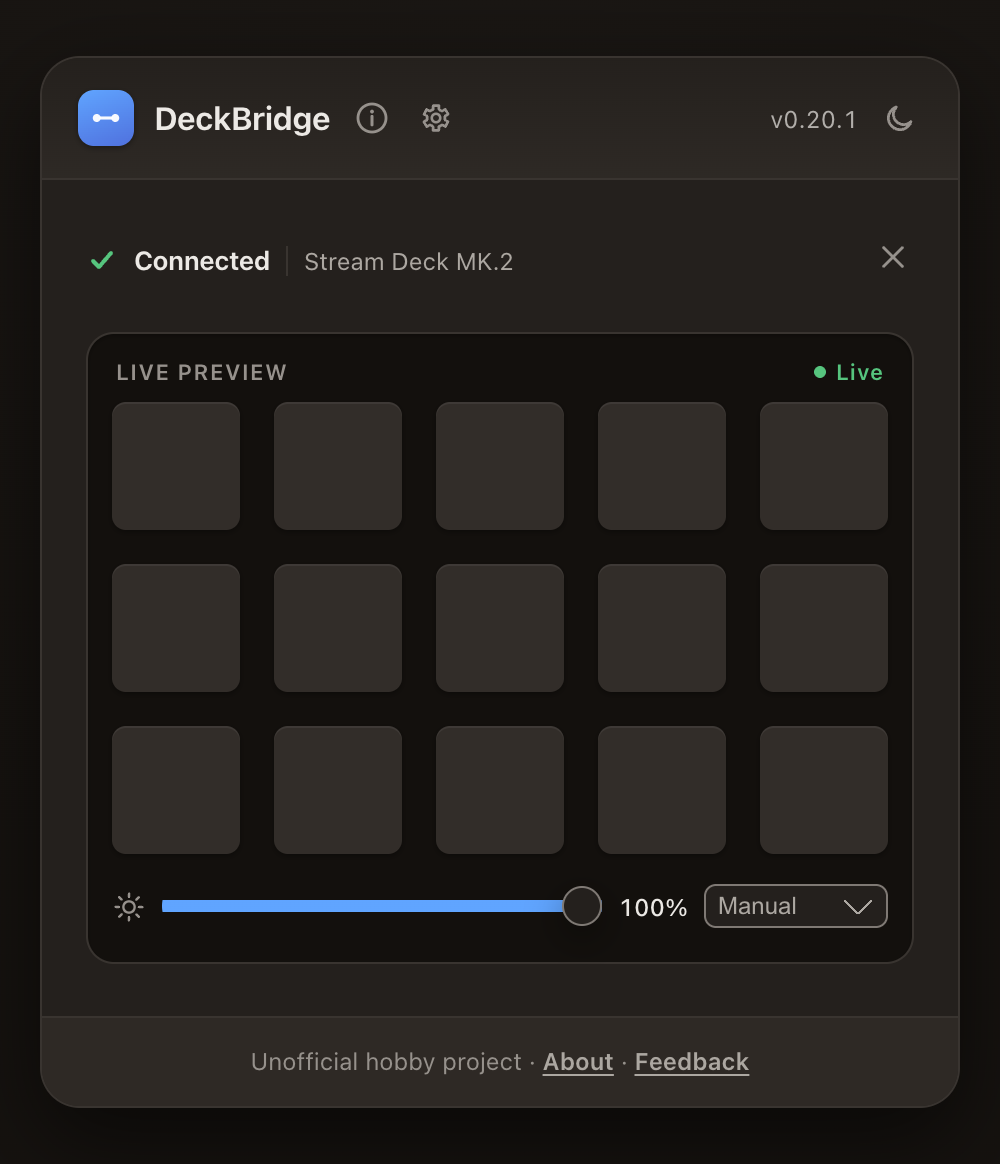Open settings via the gear icon
The height and width of the screenshot is (1164, 1000).
[x=436, y=118]
